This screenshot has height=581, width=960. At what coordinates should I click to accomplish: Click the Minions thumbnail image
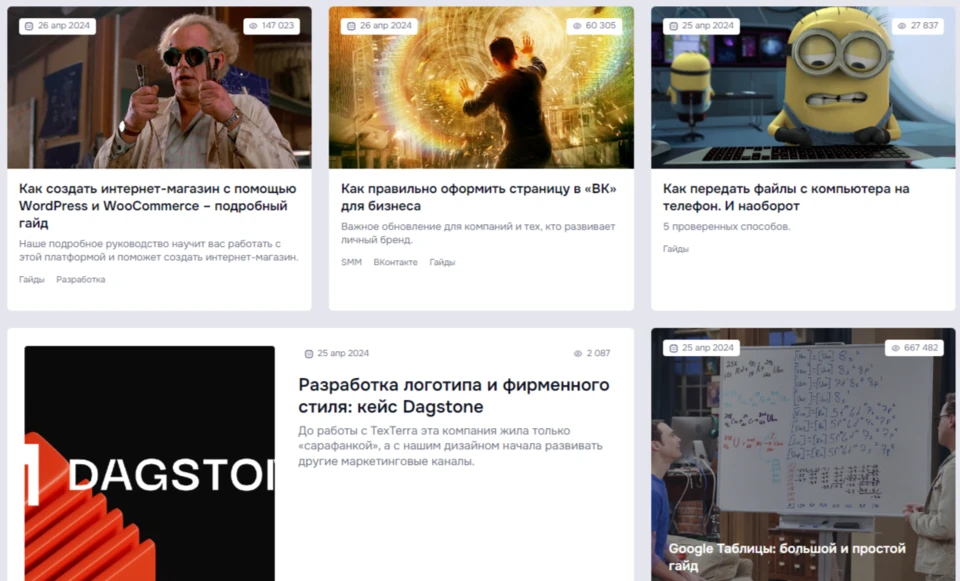click(x=803, y=88)
